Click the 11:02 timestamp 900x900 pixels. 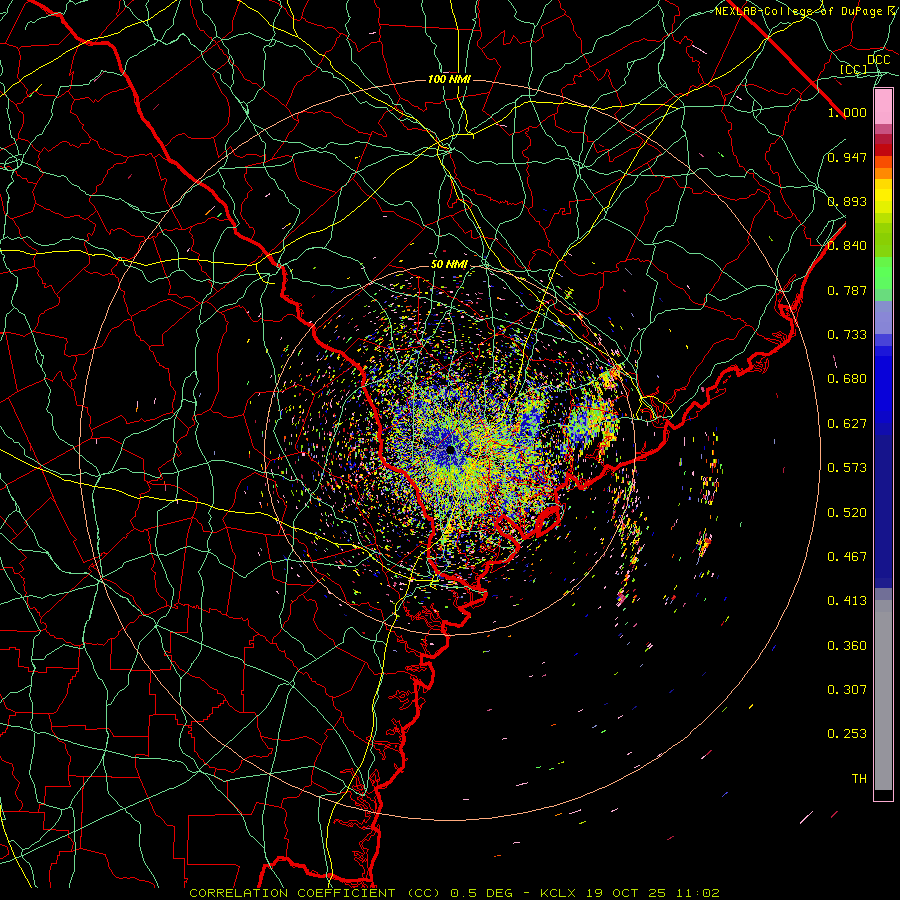(697, 893)
